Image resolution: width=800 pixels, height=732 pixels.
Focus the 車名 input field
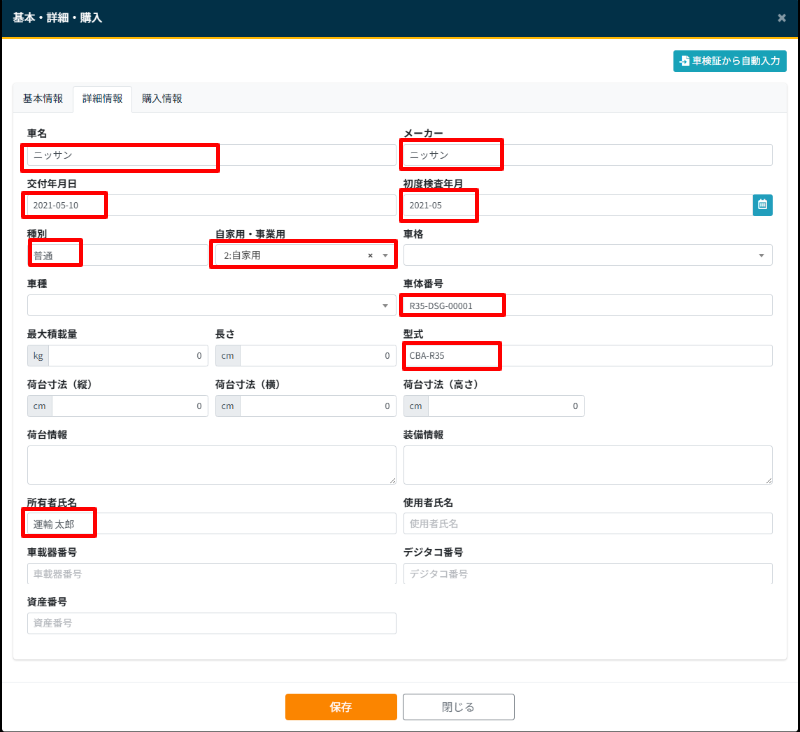click(212, 155)
